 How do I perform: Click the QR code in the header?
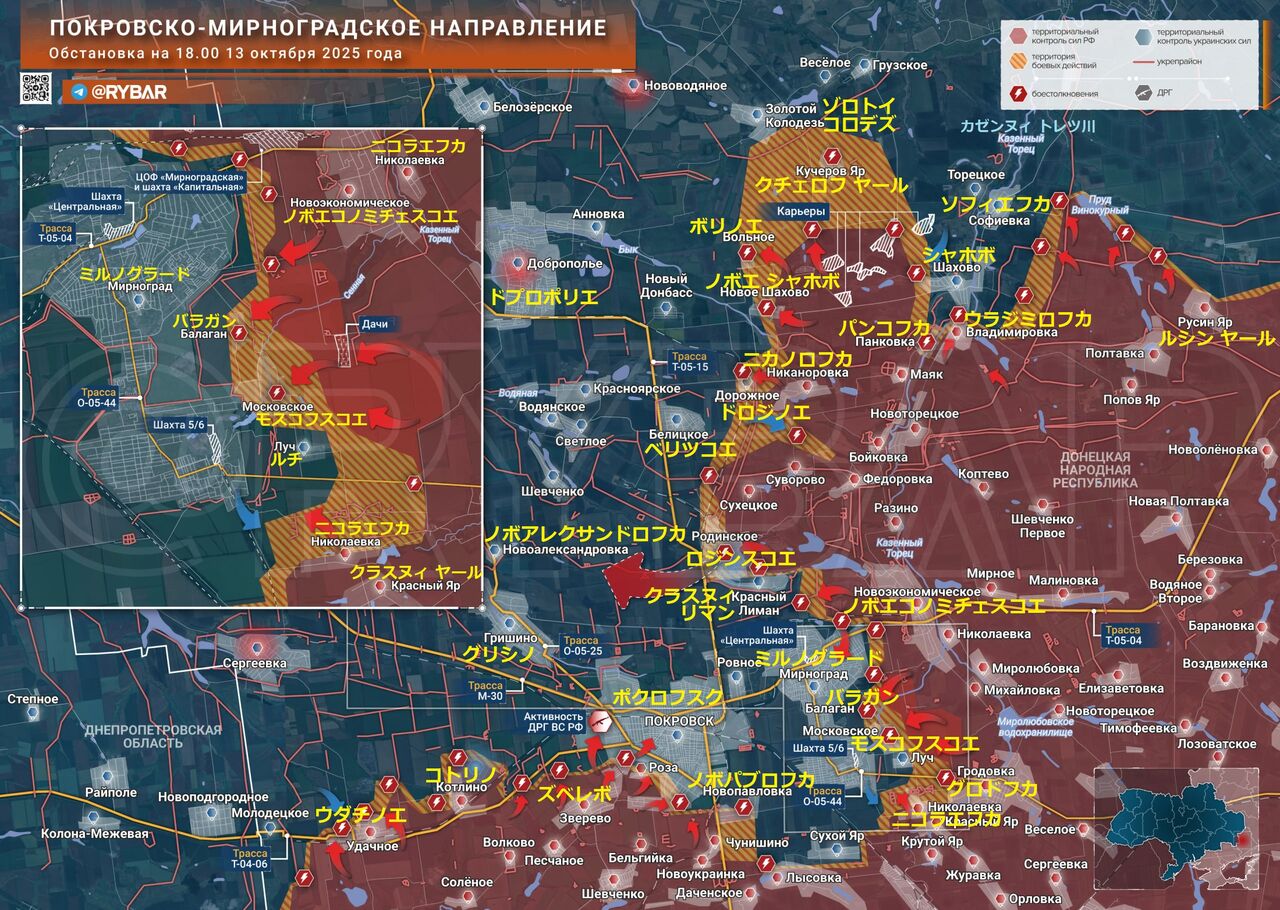(x=36, y=89)
